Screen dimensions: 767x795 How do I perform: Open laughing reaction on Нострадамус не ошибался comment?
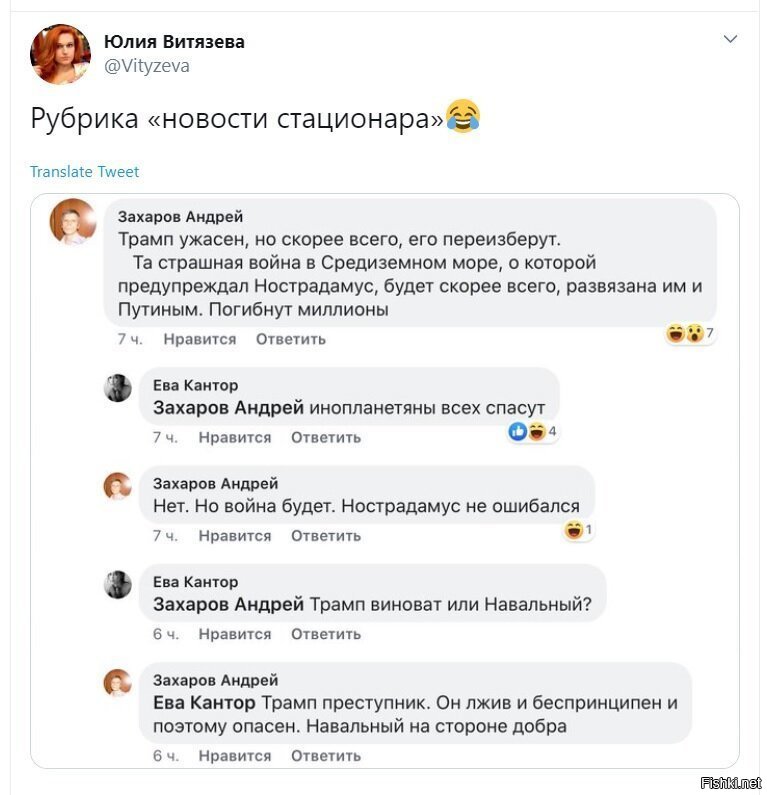point(578,530)
